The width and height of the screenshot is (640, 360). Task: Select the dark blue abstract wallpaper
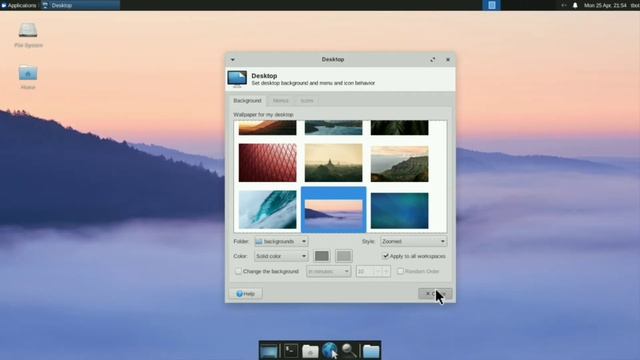tap(400, 211)
